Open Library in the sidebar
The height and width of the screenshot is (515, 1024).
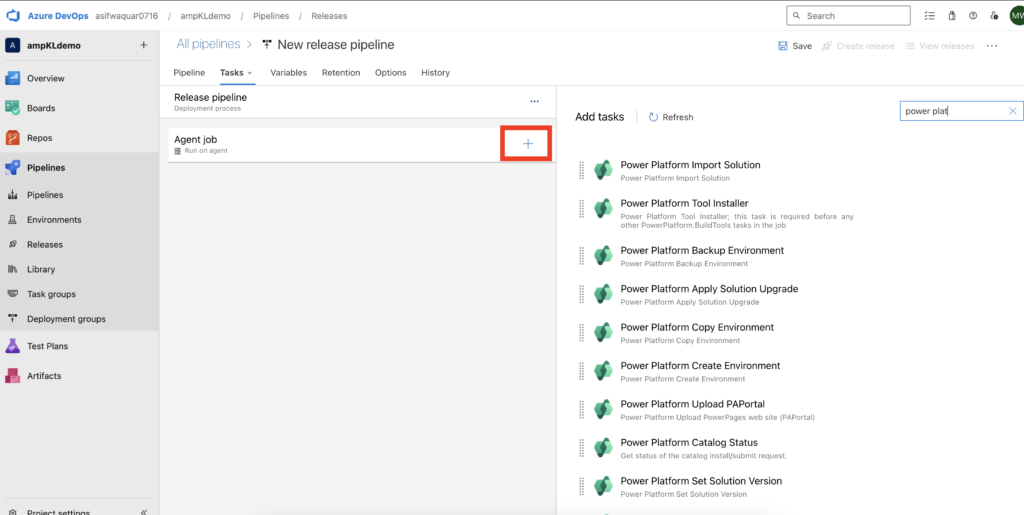click(41, 269)
